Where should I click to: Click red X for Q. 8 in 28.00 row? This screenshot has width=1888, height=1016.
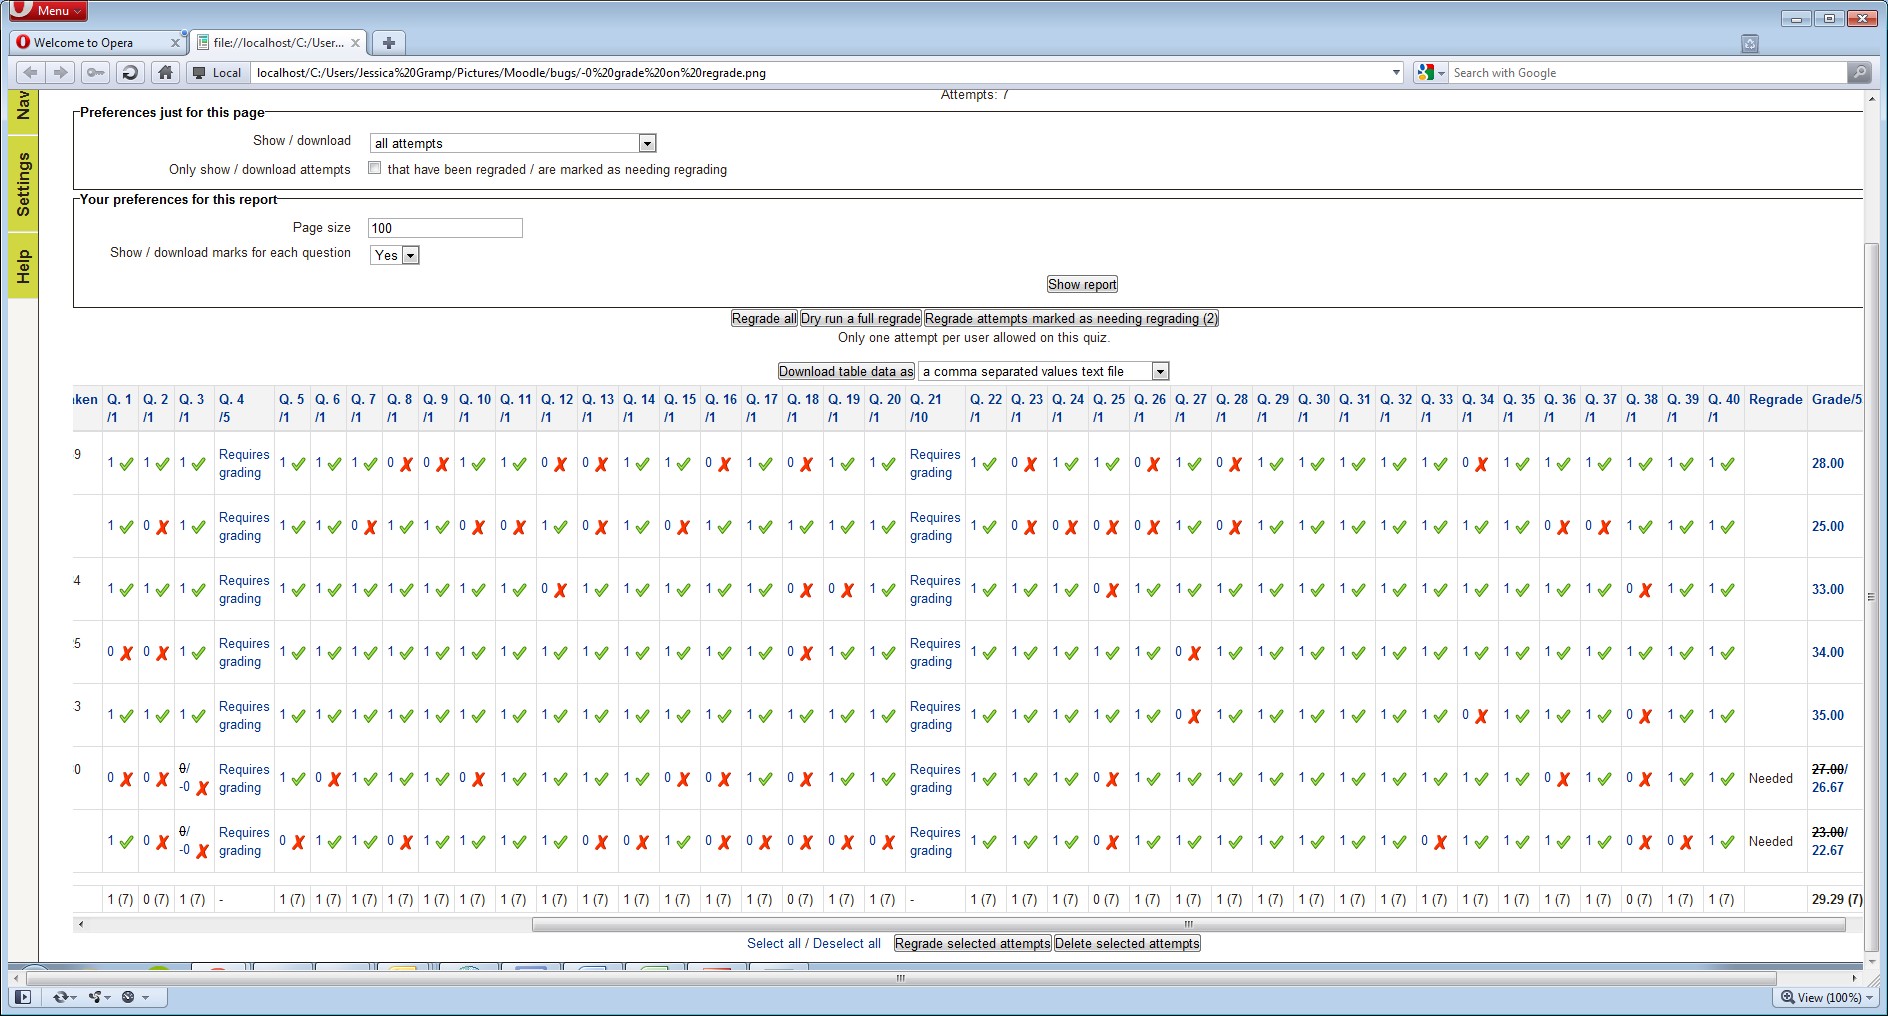[x=406, y=464]
